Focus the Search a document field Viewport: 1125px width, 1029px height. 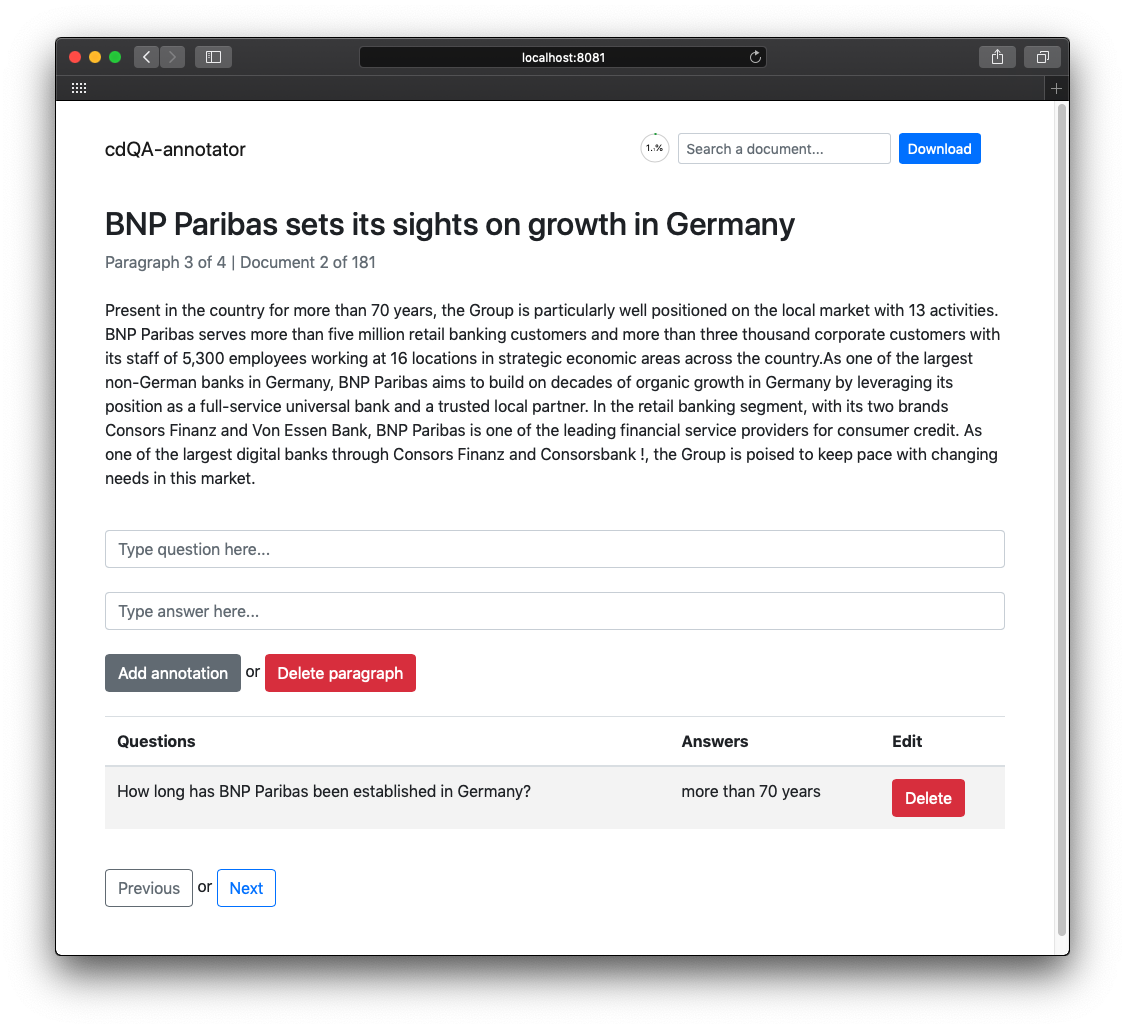(x=783, y=149)
